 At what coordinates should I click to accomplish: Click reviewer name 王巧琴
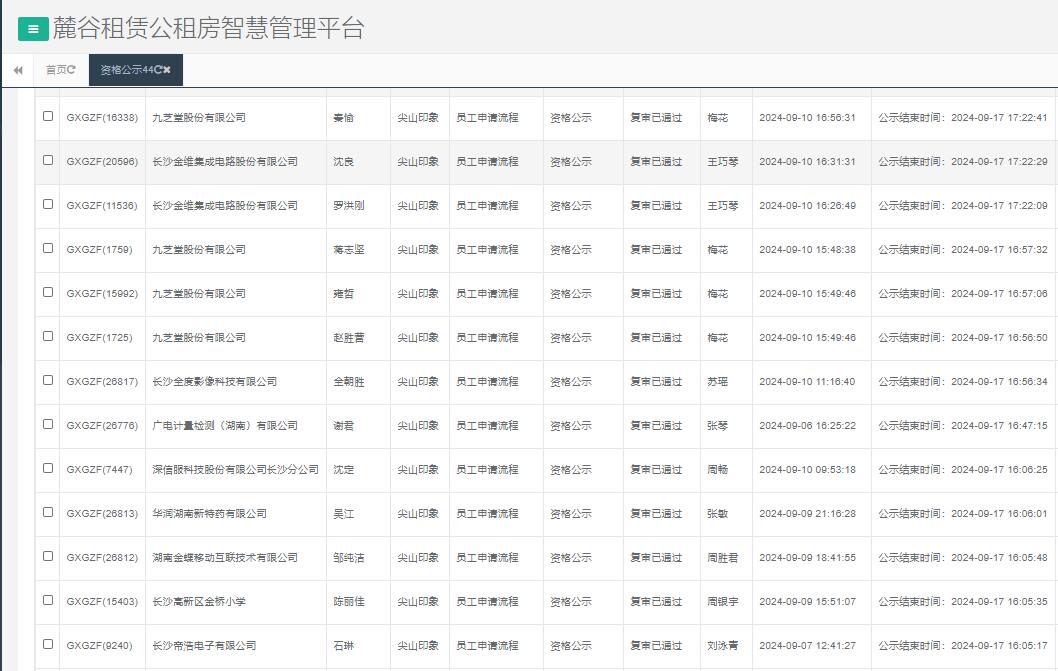[725, 161]
